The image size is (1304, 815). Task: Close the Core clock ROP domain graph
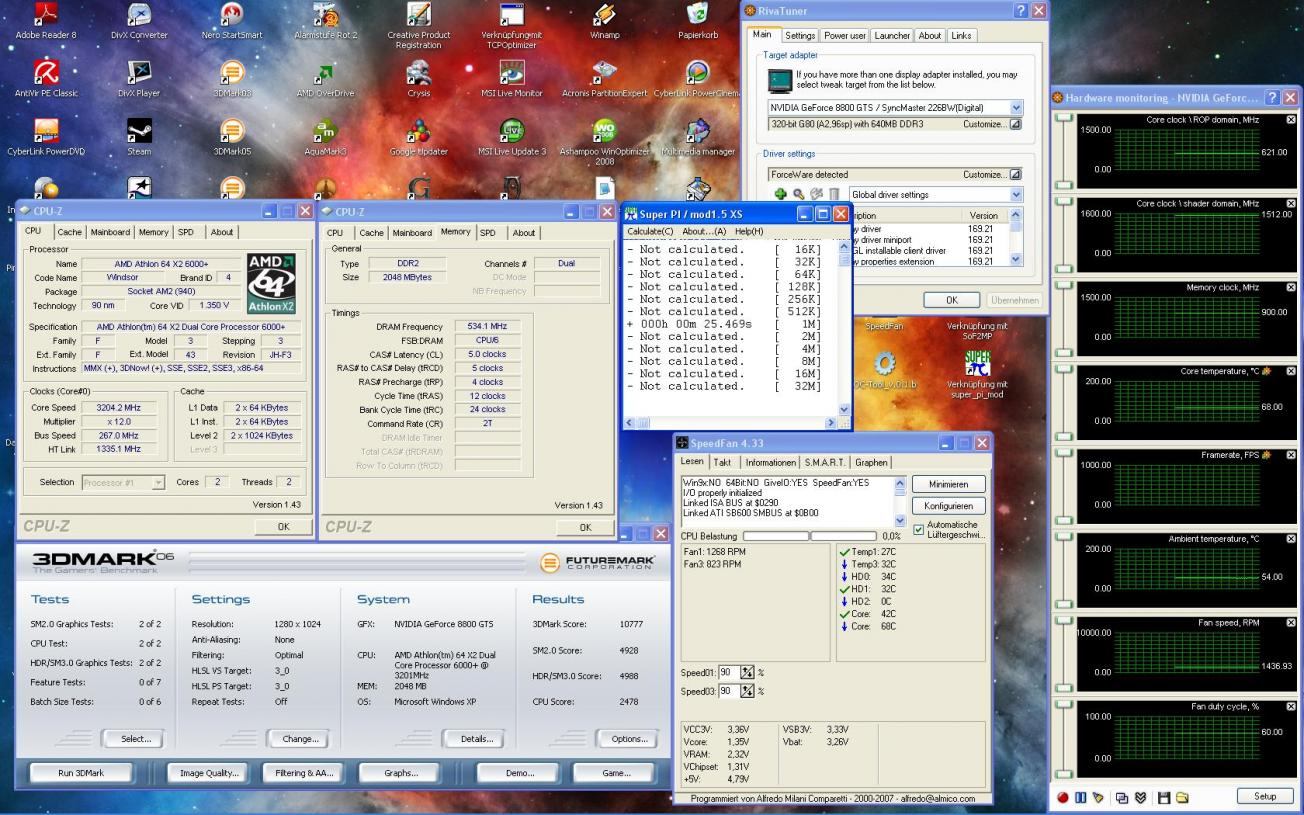[x=1290, y=120]
